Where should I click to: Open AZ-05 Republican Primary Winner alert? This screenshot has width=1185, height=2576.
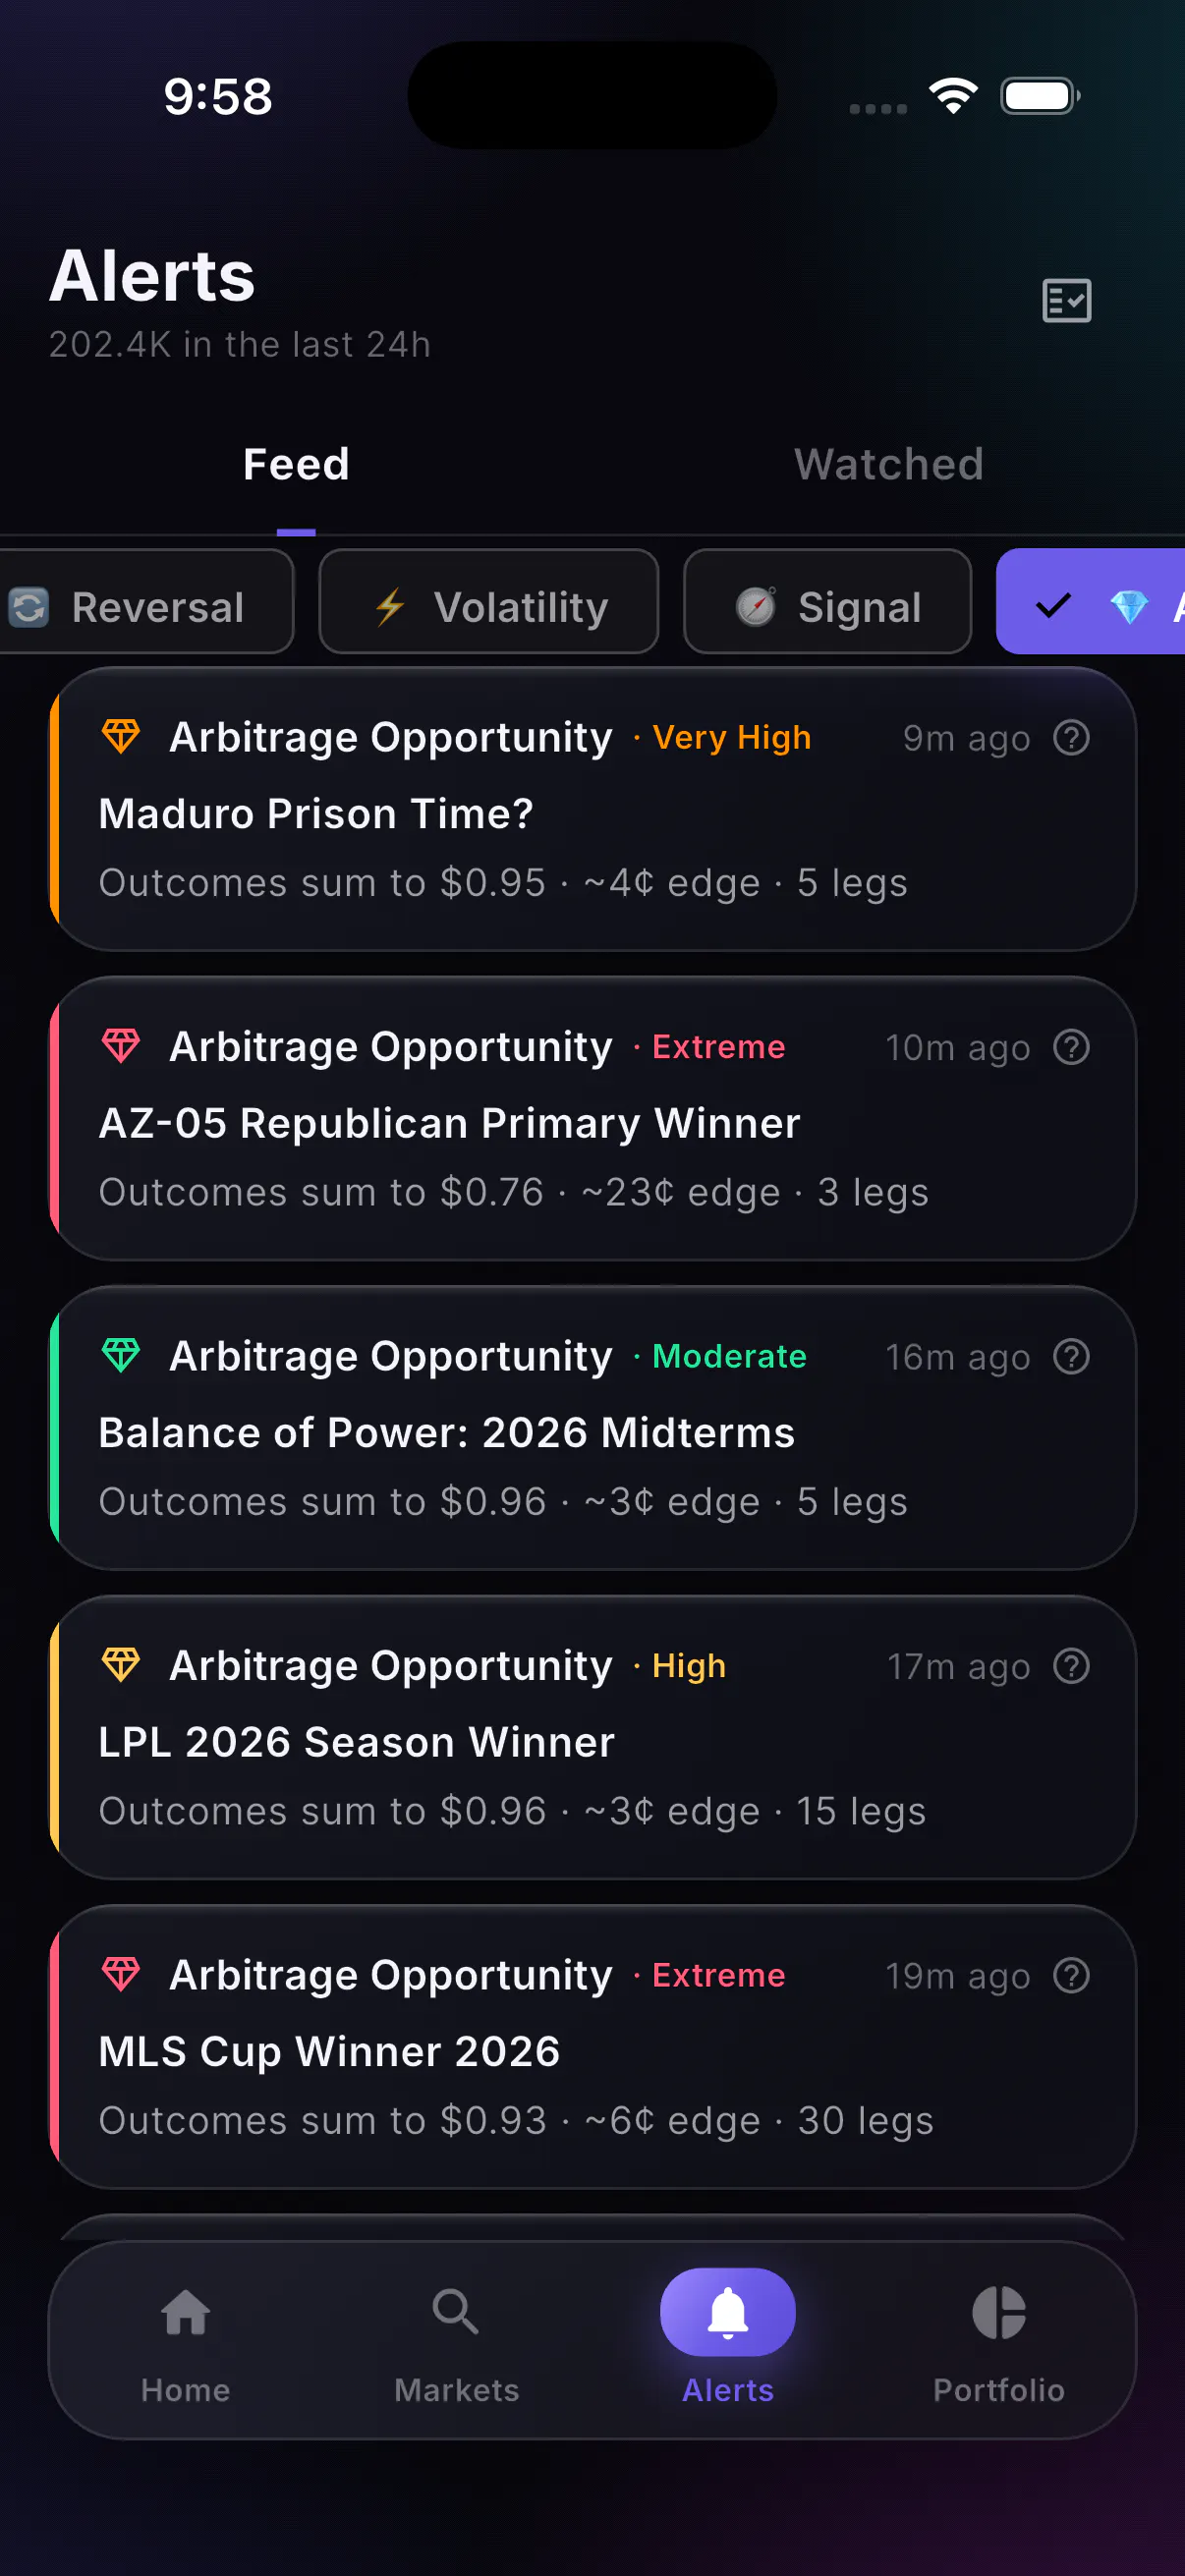[x=593, y=1118]
